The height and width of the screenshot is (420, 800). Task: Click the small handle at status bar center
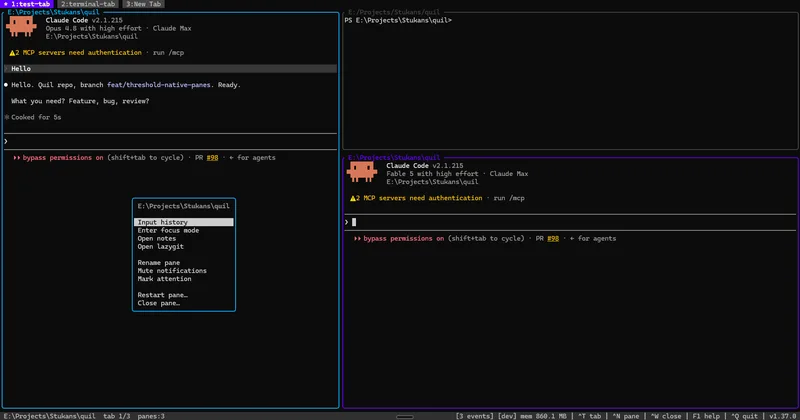click(x=405, y=417)
